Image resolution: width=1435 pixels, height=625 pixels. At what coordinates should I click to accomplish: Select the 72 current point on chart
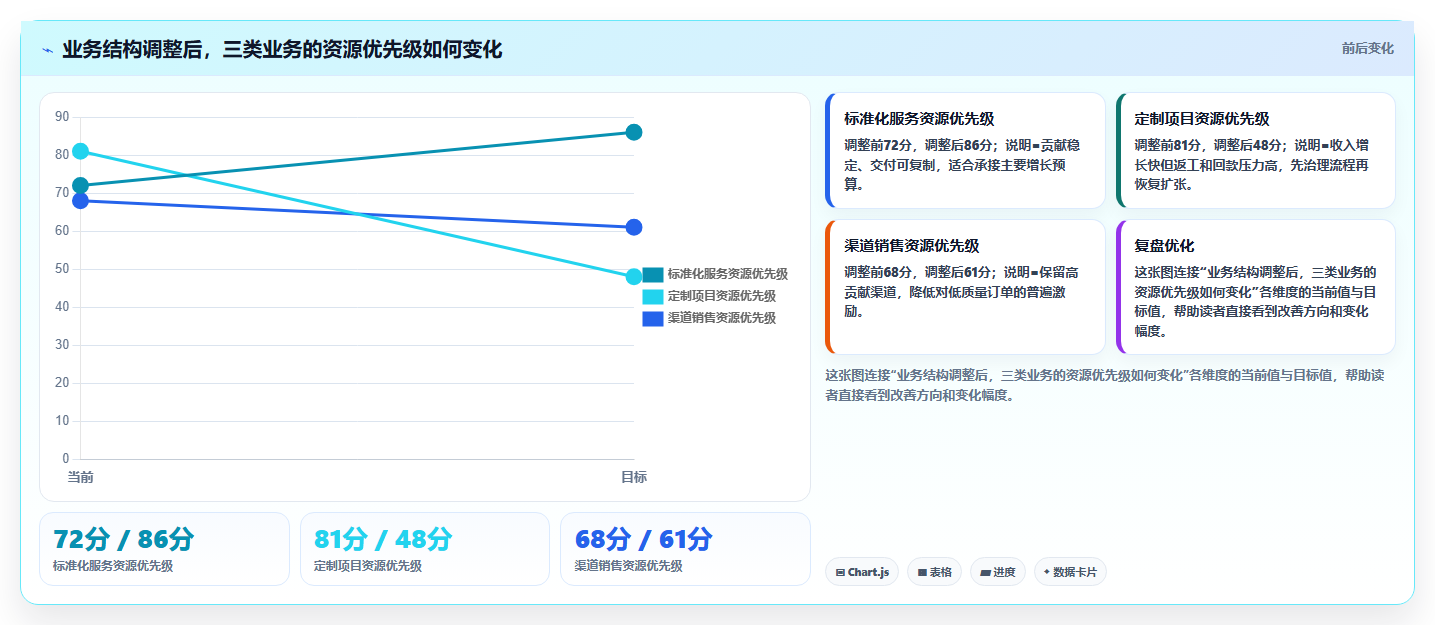80,185
